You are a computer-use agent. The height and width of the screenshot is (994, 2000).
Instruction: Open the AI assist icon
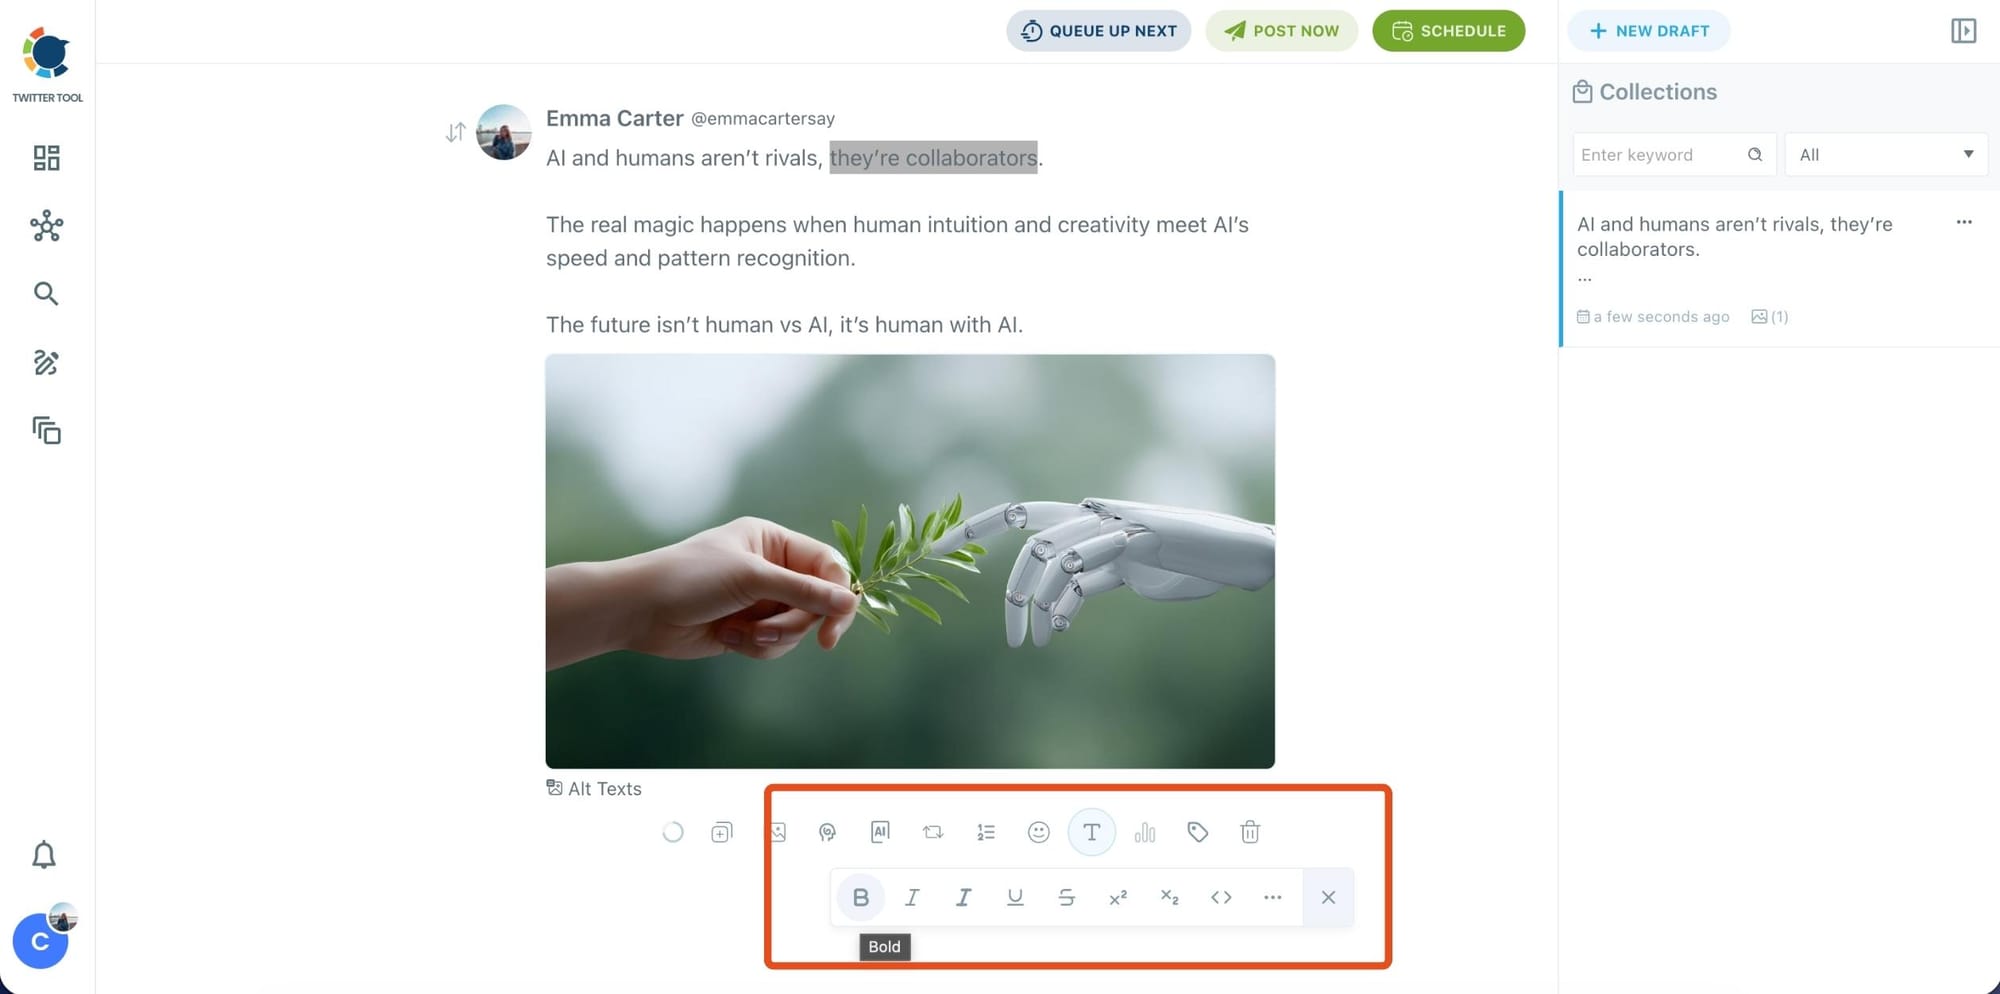tap(880, 832)
